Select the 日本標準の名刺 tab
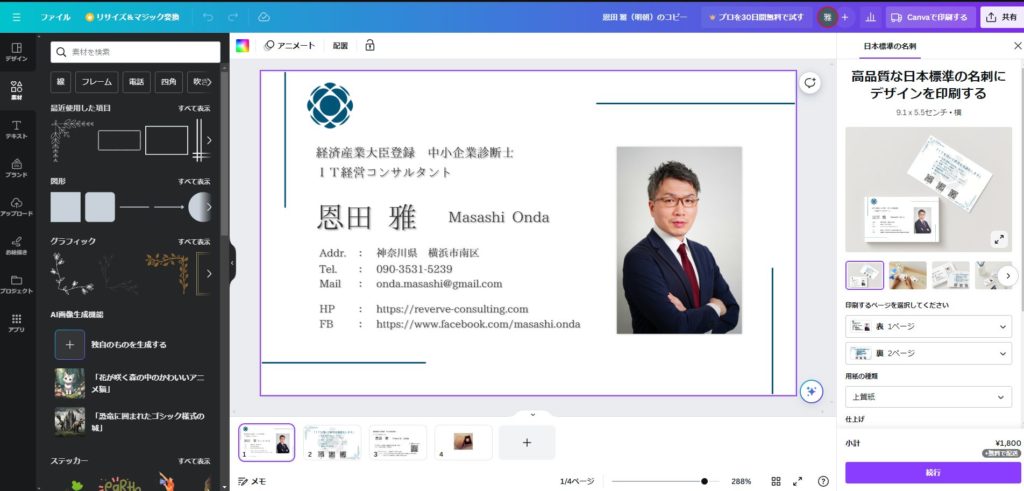Screen dimensions: 1024x491 click(889, 46)
